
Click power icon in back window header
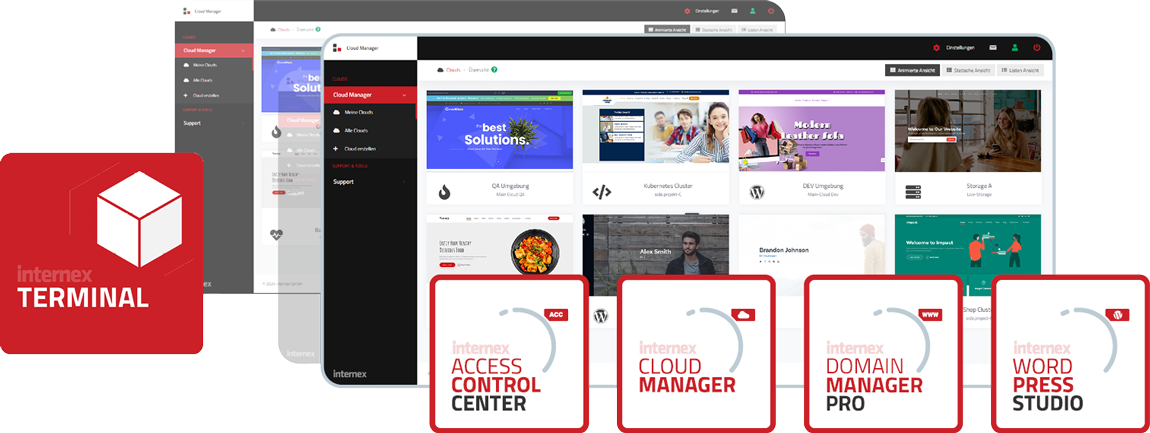(771, 11)
